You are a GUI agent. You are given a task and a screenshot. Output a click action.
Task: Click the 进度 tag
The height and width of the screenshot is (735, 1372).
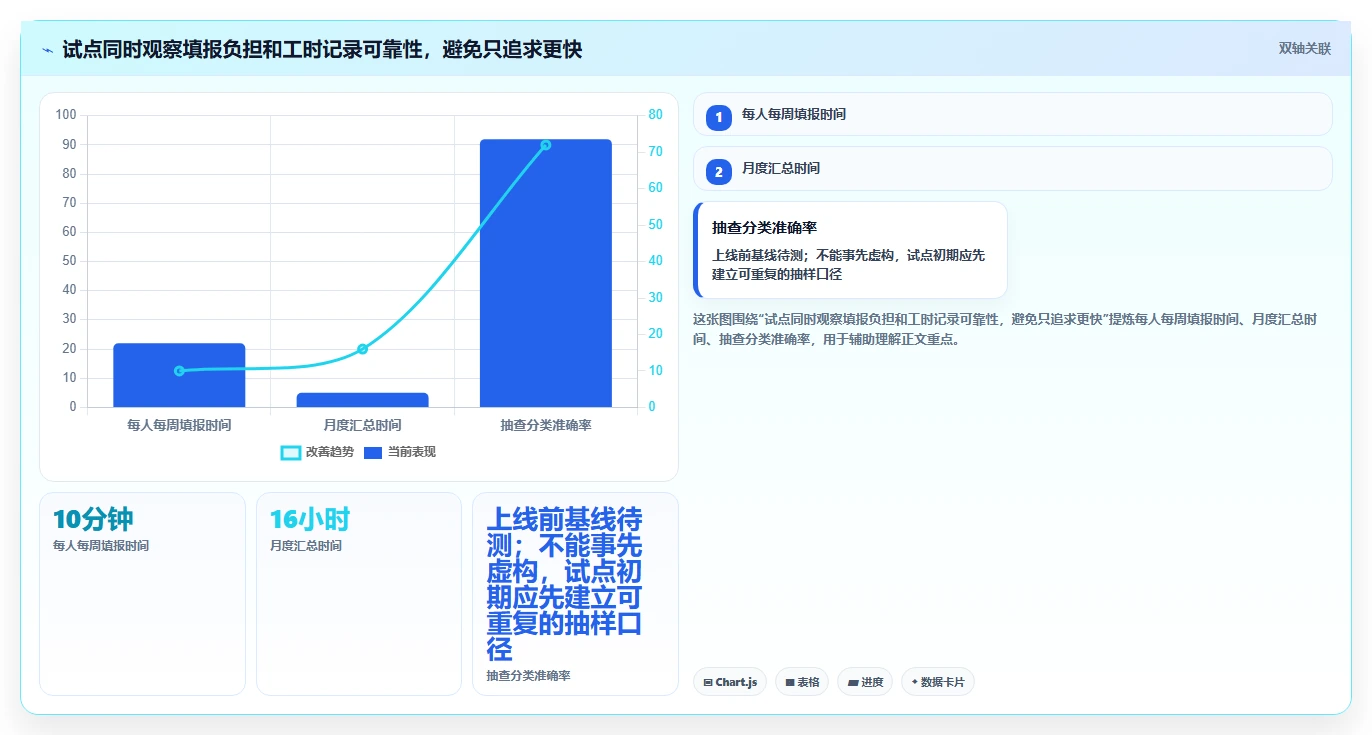click(x=865, y=682)
